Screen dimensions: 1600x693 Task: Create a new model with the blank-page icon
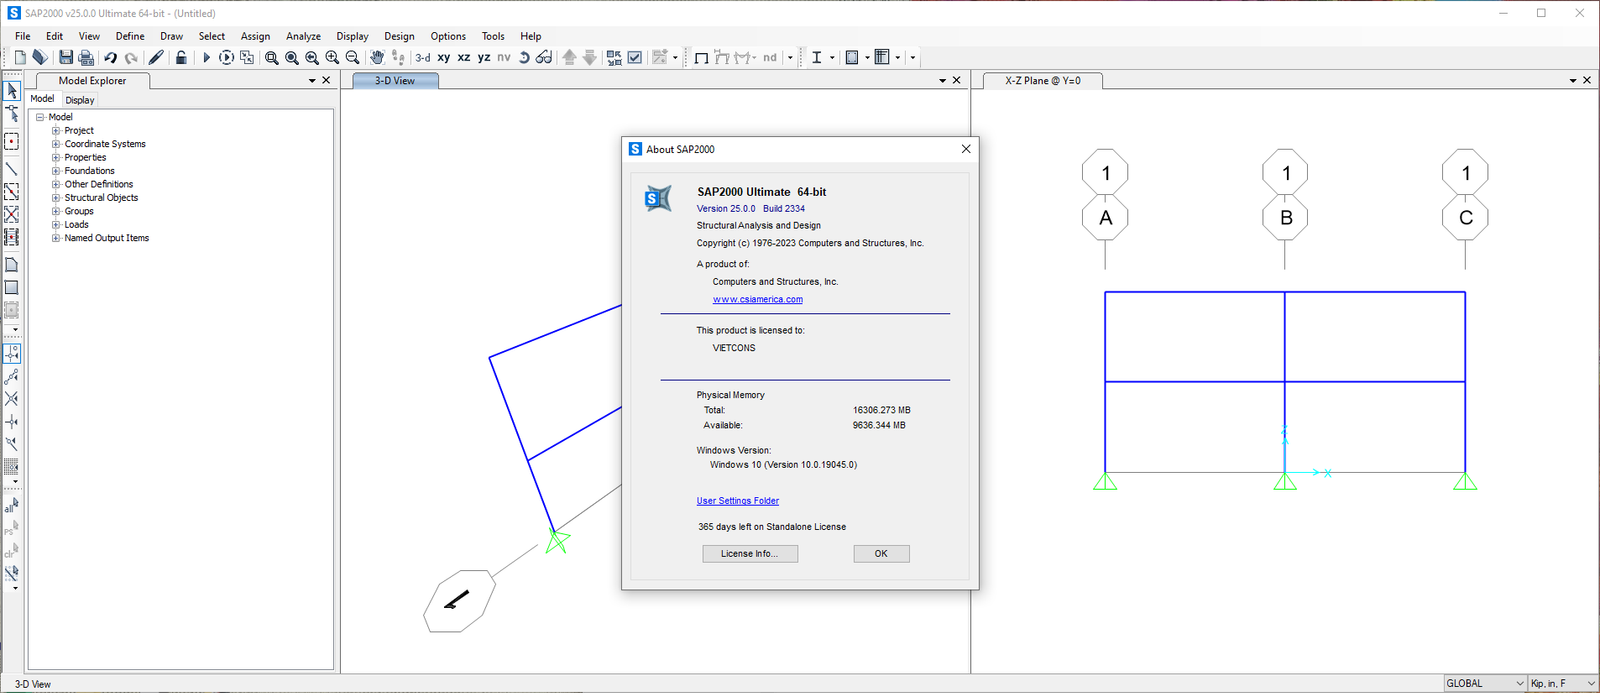point(20,58)
